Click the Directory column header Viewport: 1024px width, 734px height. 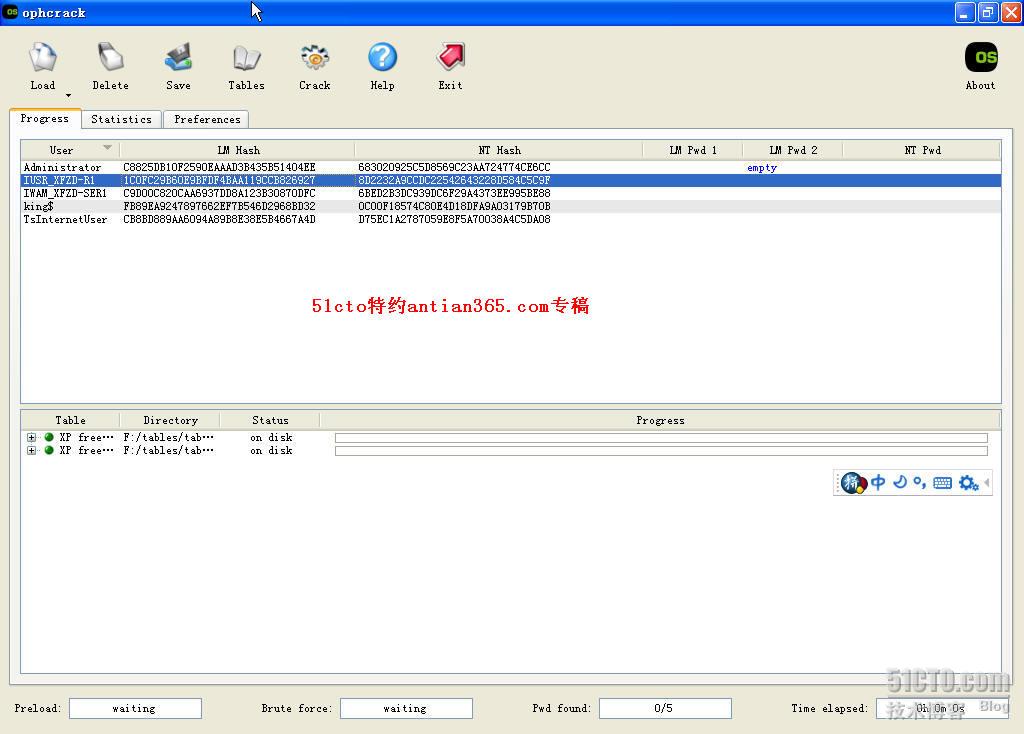(170, 420)
